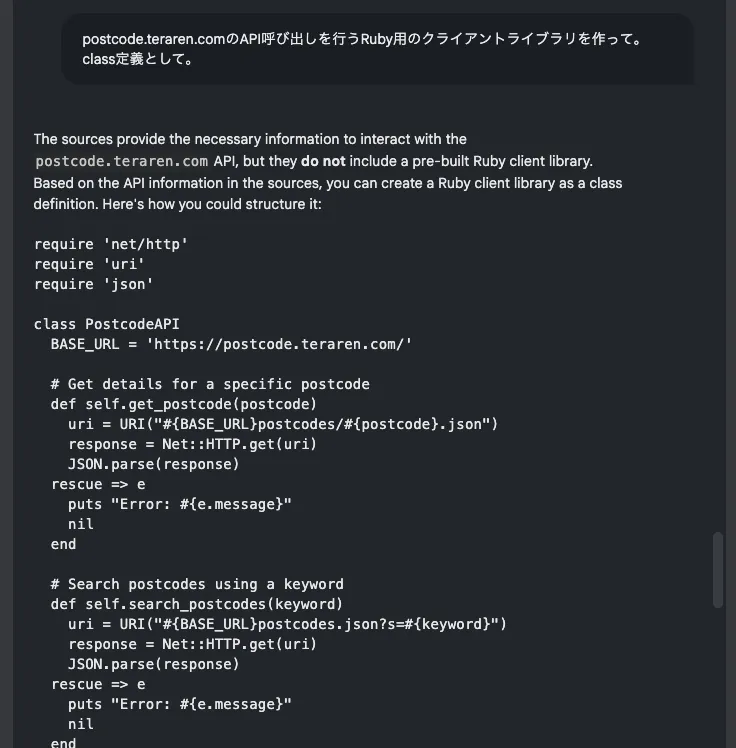The width and height of the screenshot is (736, 748).
Task: Click the sentence starting "The sources provide"
Action: click(250, 139)
